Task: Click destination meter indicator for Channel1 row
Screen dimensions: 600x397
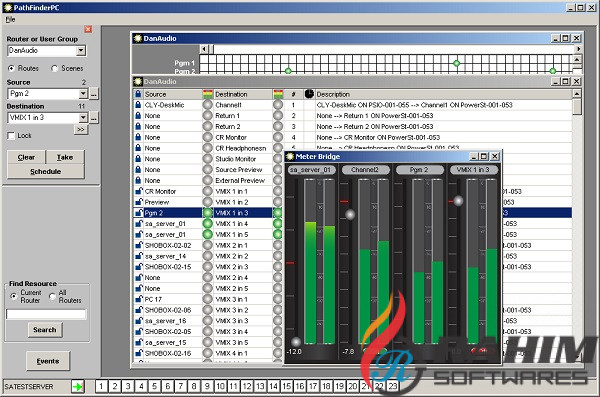Action: pyautogui.click(x=278, y=105)
